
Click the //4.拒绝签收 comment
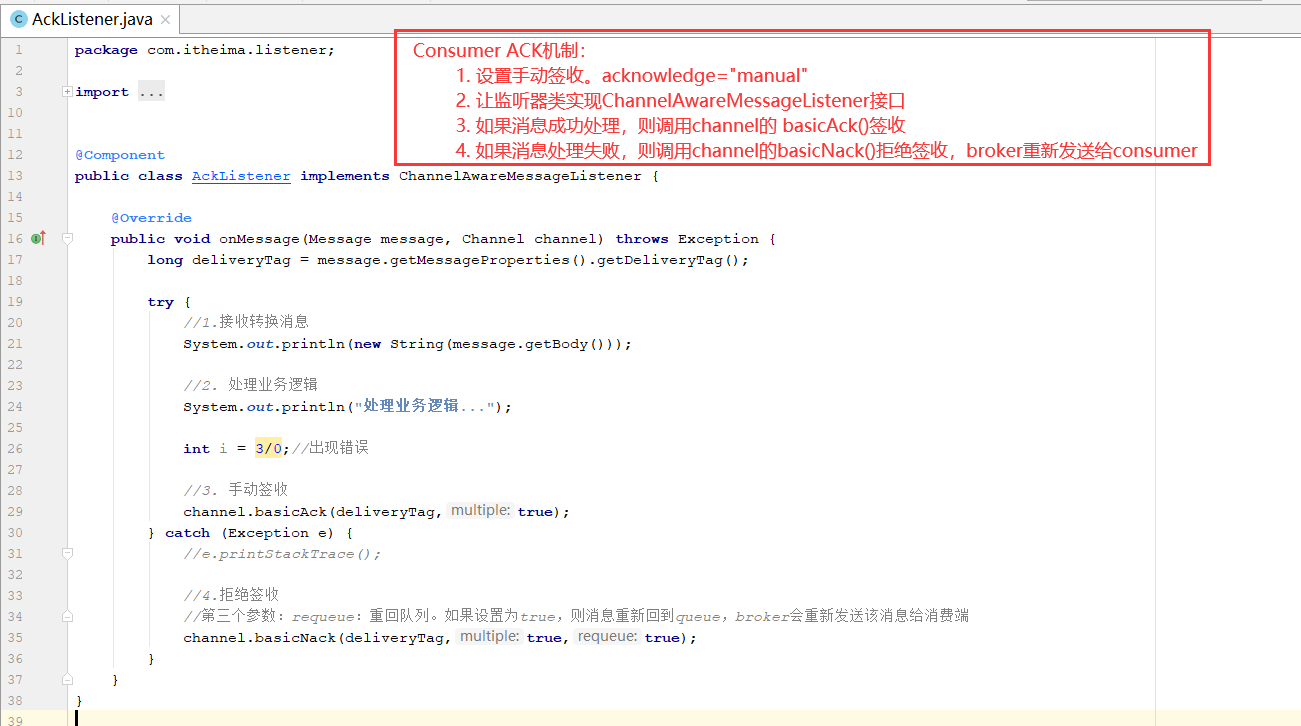point(231,595)
